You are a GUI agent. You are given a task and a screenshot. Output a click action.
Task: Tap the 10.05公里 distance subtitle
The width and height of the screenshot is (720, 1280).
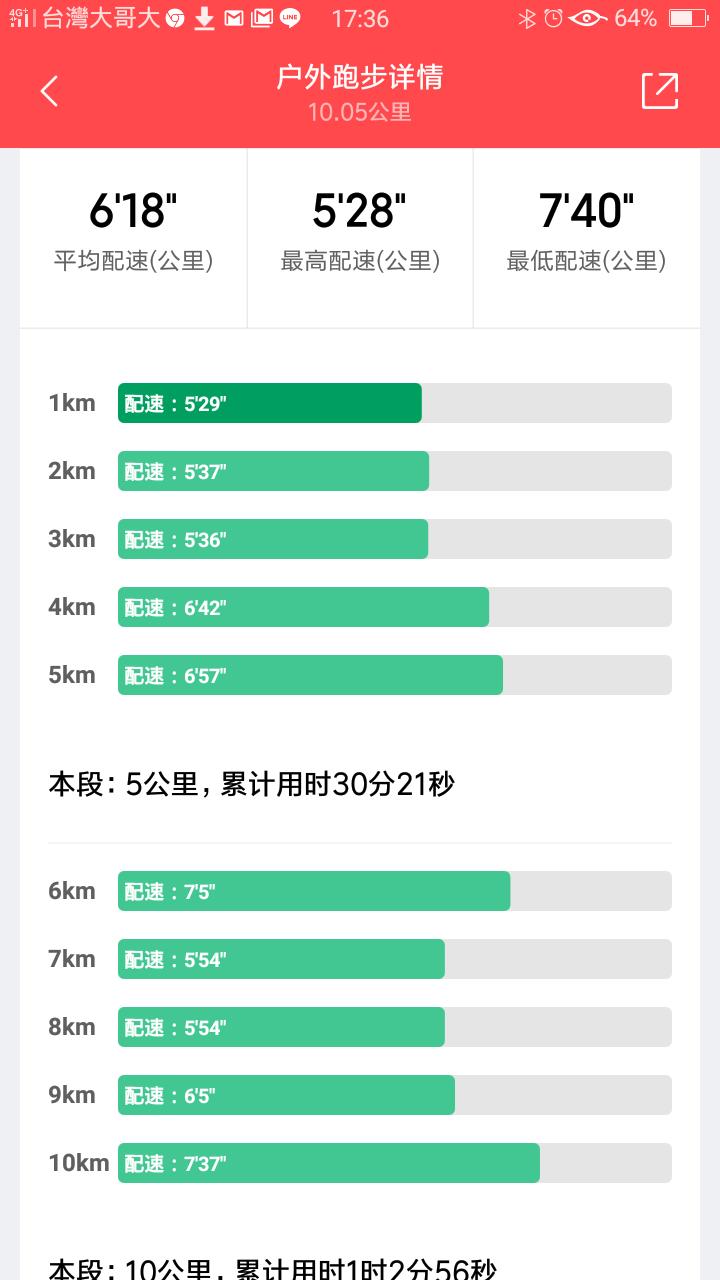[x=360, y=112]
